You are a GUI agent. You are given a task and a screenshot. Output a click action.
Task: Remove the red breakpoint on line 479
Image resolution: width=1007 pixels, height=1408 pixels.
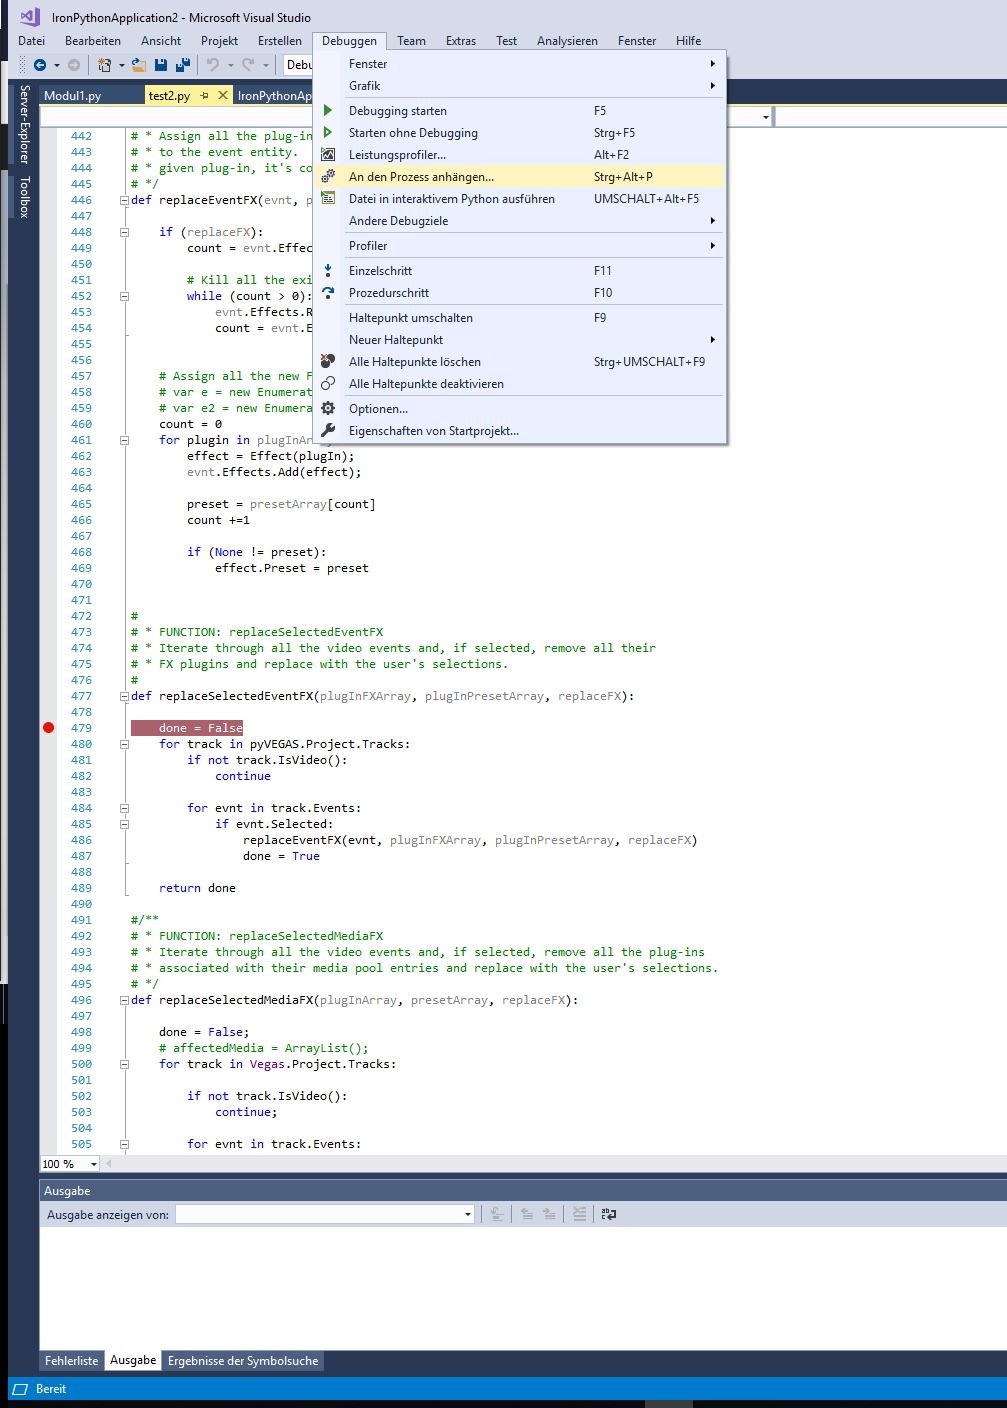click(48, 728)
